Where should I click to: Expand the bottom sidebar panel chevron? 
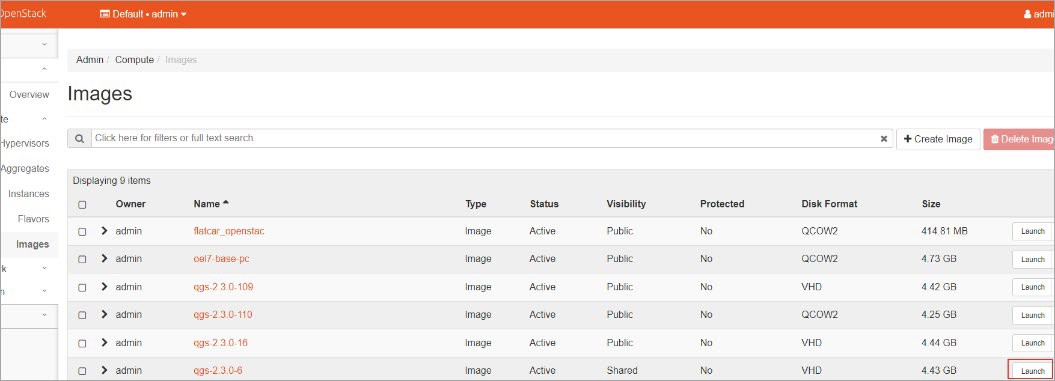[x=44, y=314]
